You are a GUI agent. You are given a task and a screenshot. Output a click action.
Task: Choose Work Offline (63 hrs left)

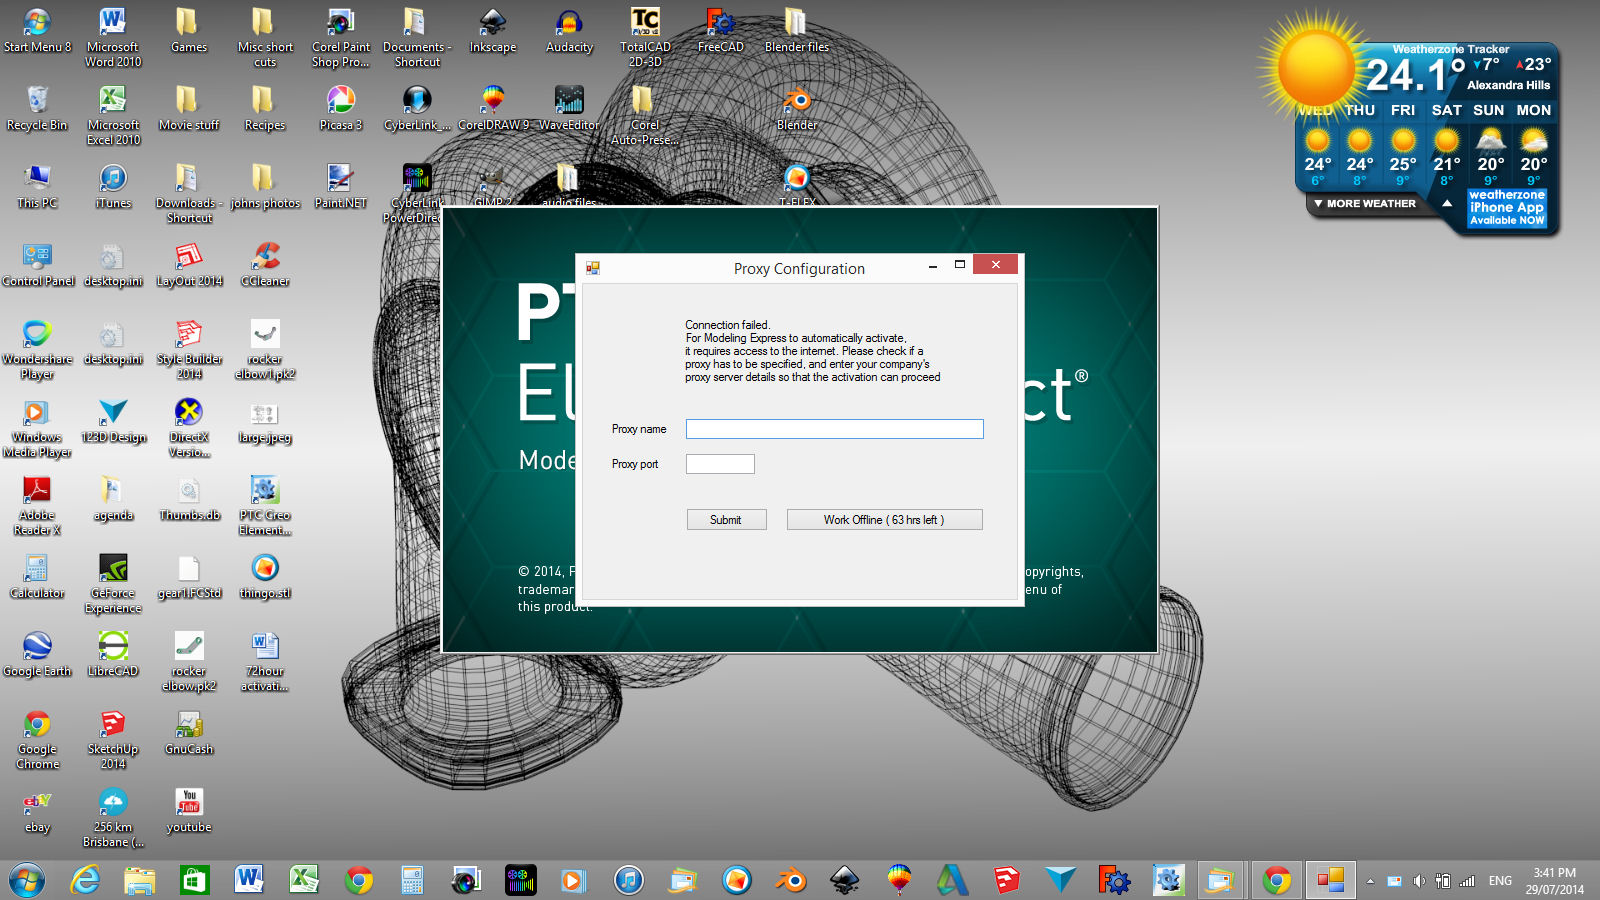pos(884,520)
